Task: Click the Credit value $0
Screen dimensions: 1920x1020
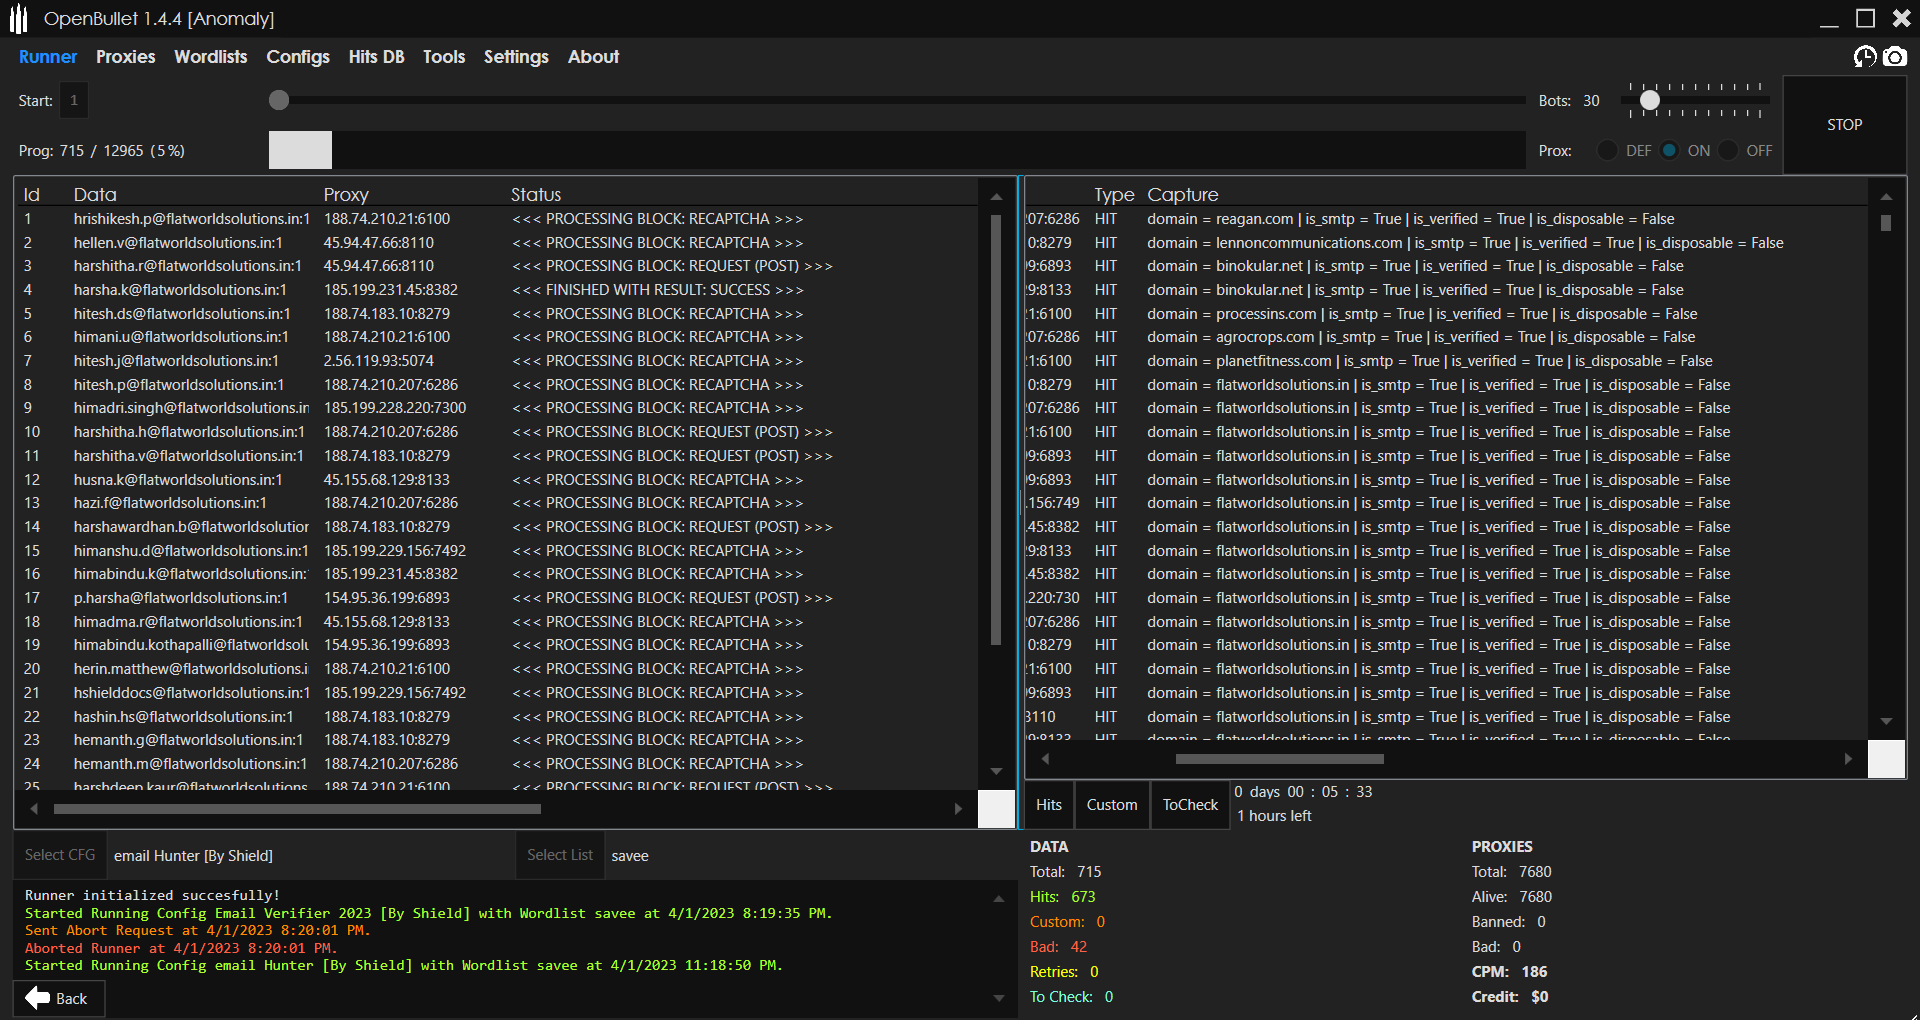Action: [x=1540, y=997]
